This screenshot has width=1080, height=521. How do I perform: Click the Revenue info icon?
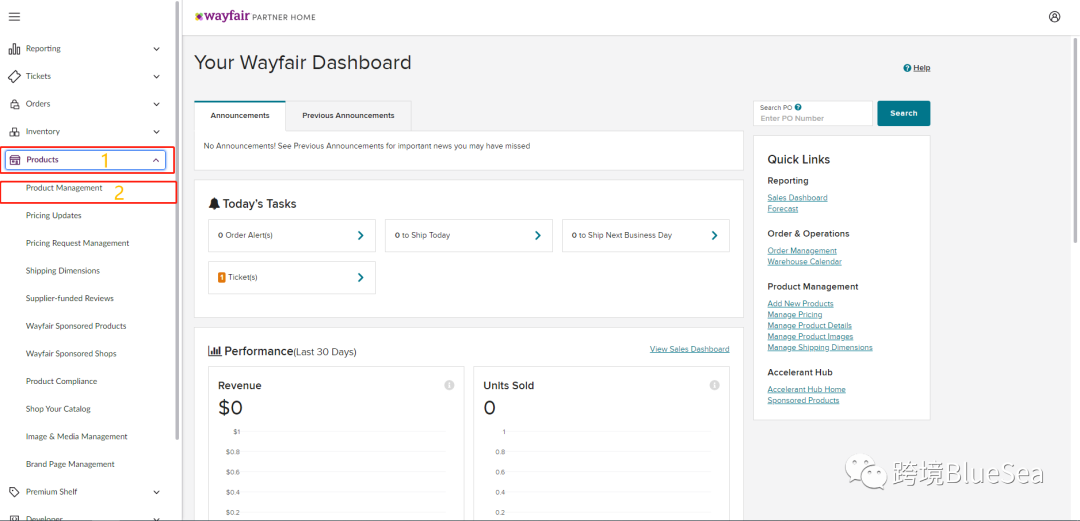point(449,385)
